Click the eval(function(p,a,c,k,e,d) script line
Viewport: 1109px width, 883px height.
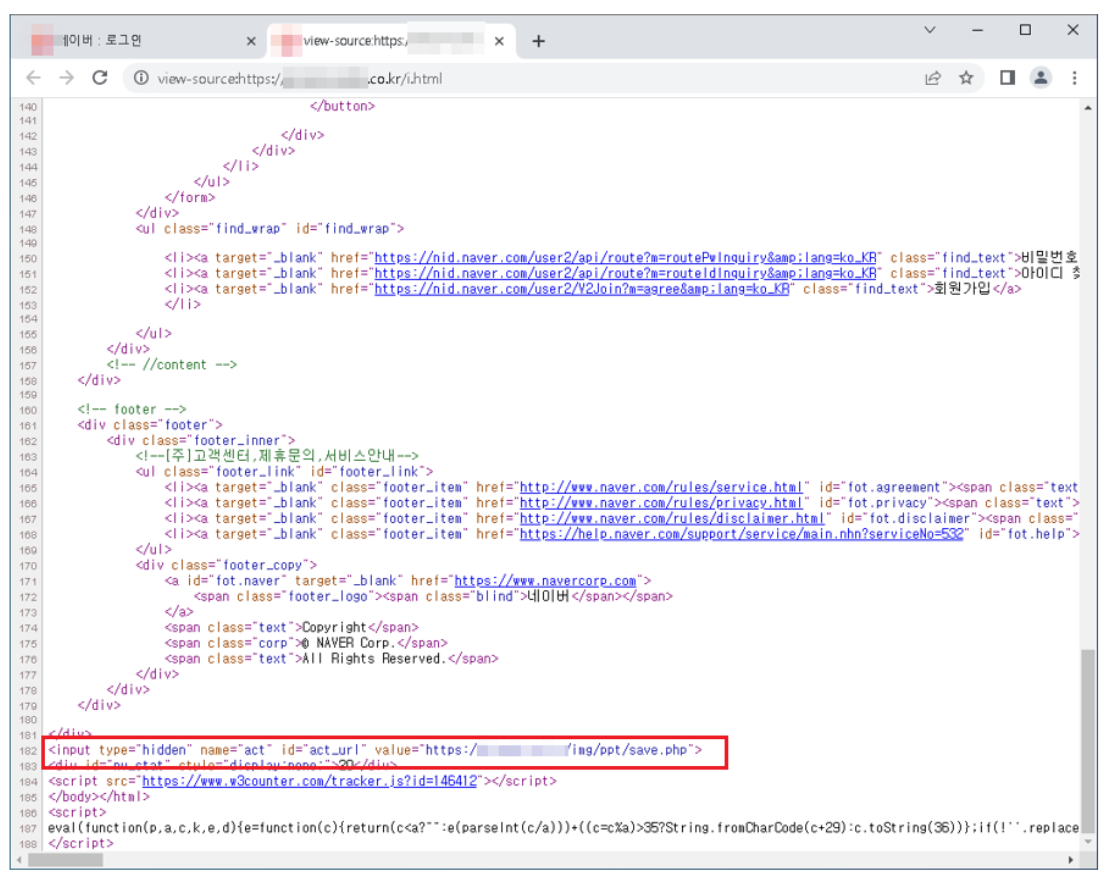click(563, 828)
